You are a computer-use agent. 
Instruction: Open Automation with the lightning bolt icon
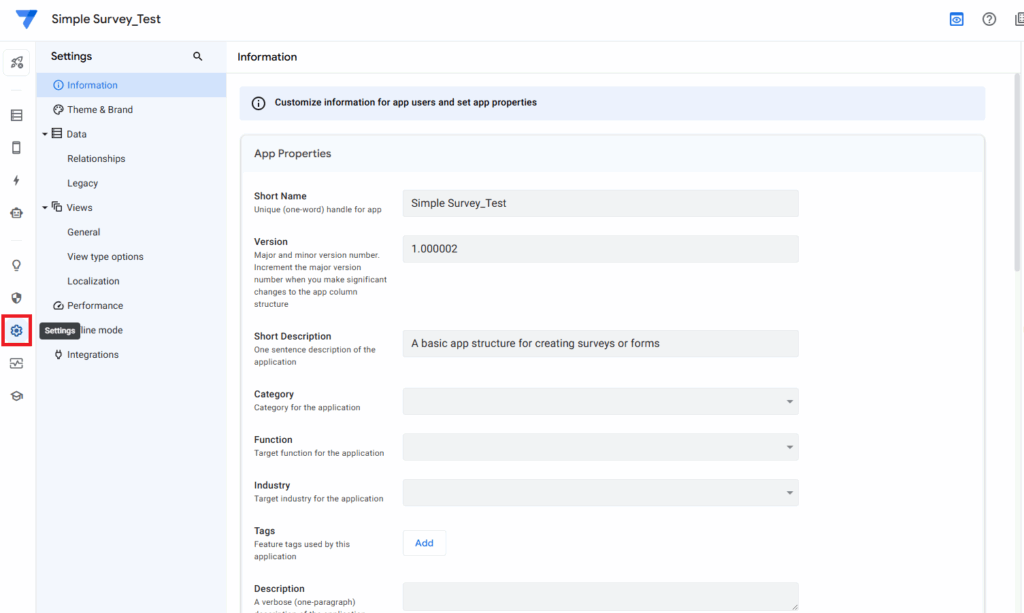(16, 179)
